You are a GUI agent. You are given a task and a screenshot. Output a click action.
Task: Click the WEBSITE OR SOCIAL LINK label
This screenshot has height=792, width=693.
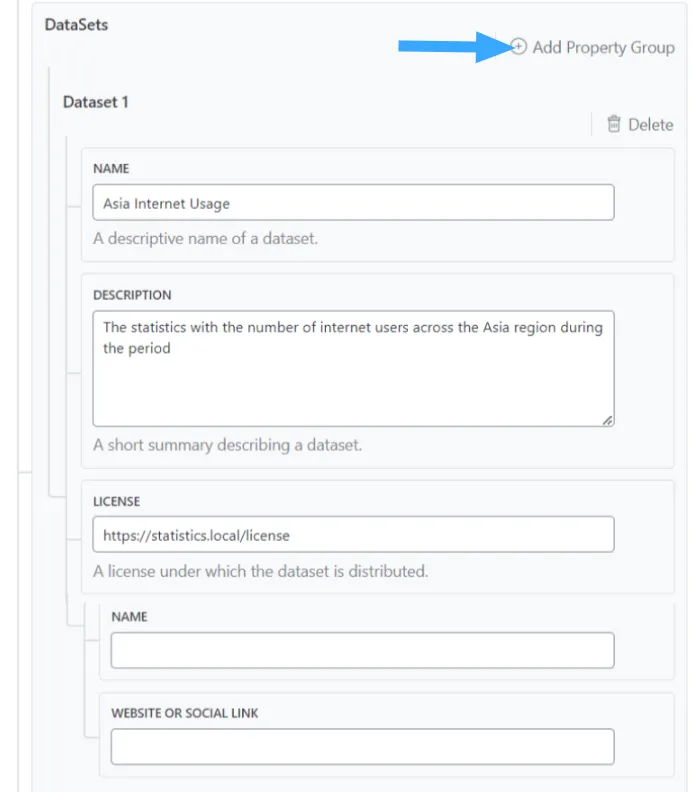click(x=185, y=713)
